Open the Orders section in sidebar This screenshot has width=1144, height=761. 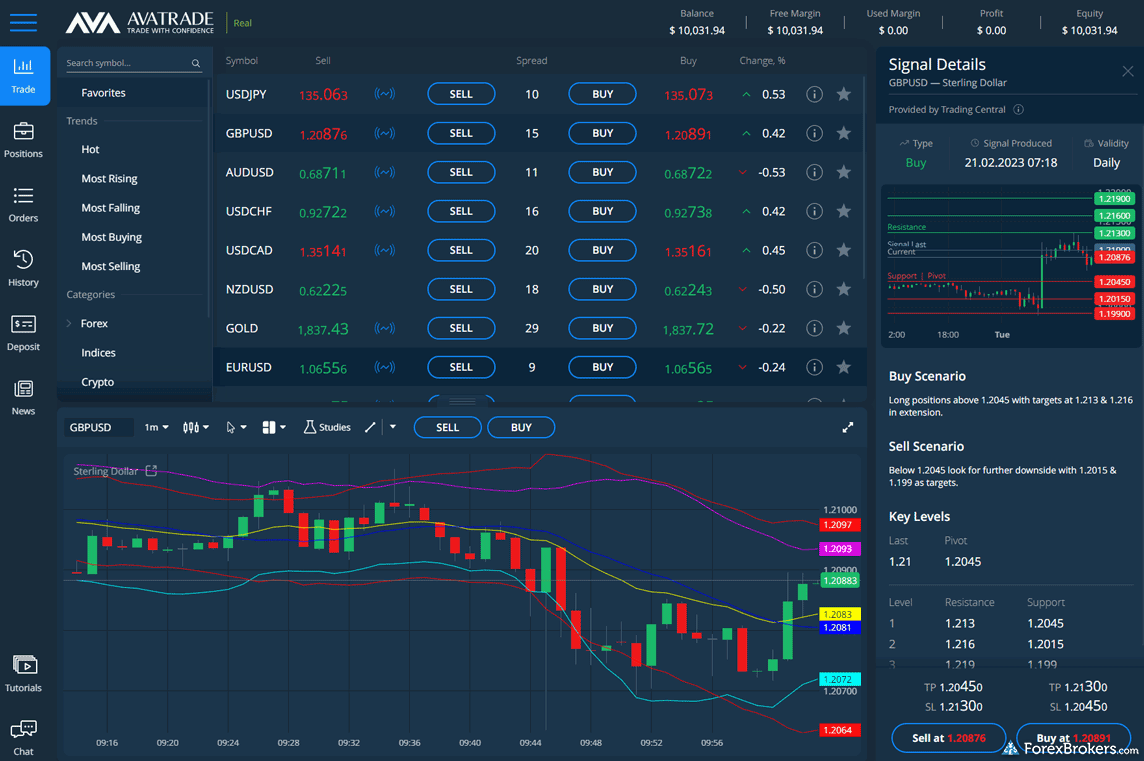(23, 204)
